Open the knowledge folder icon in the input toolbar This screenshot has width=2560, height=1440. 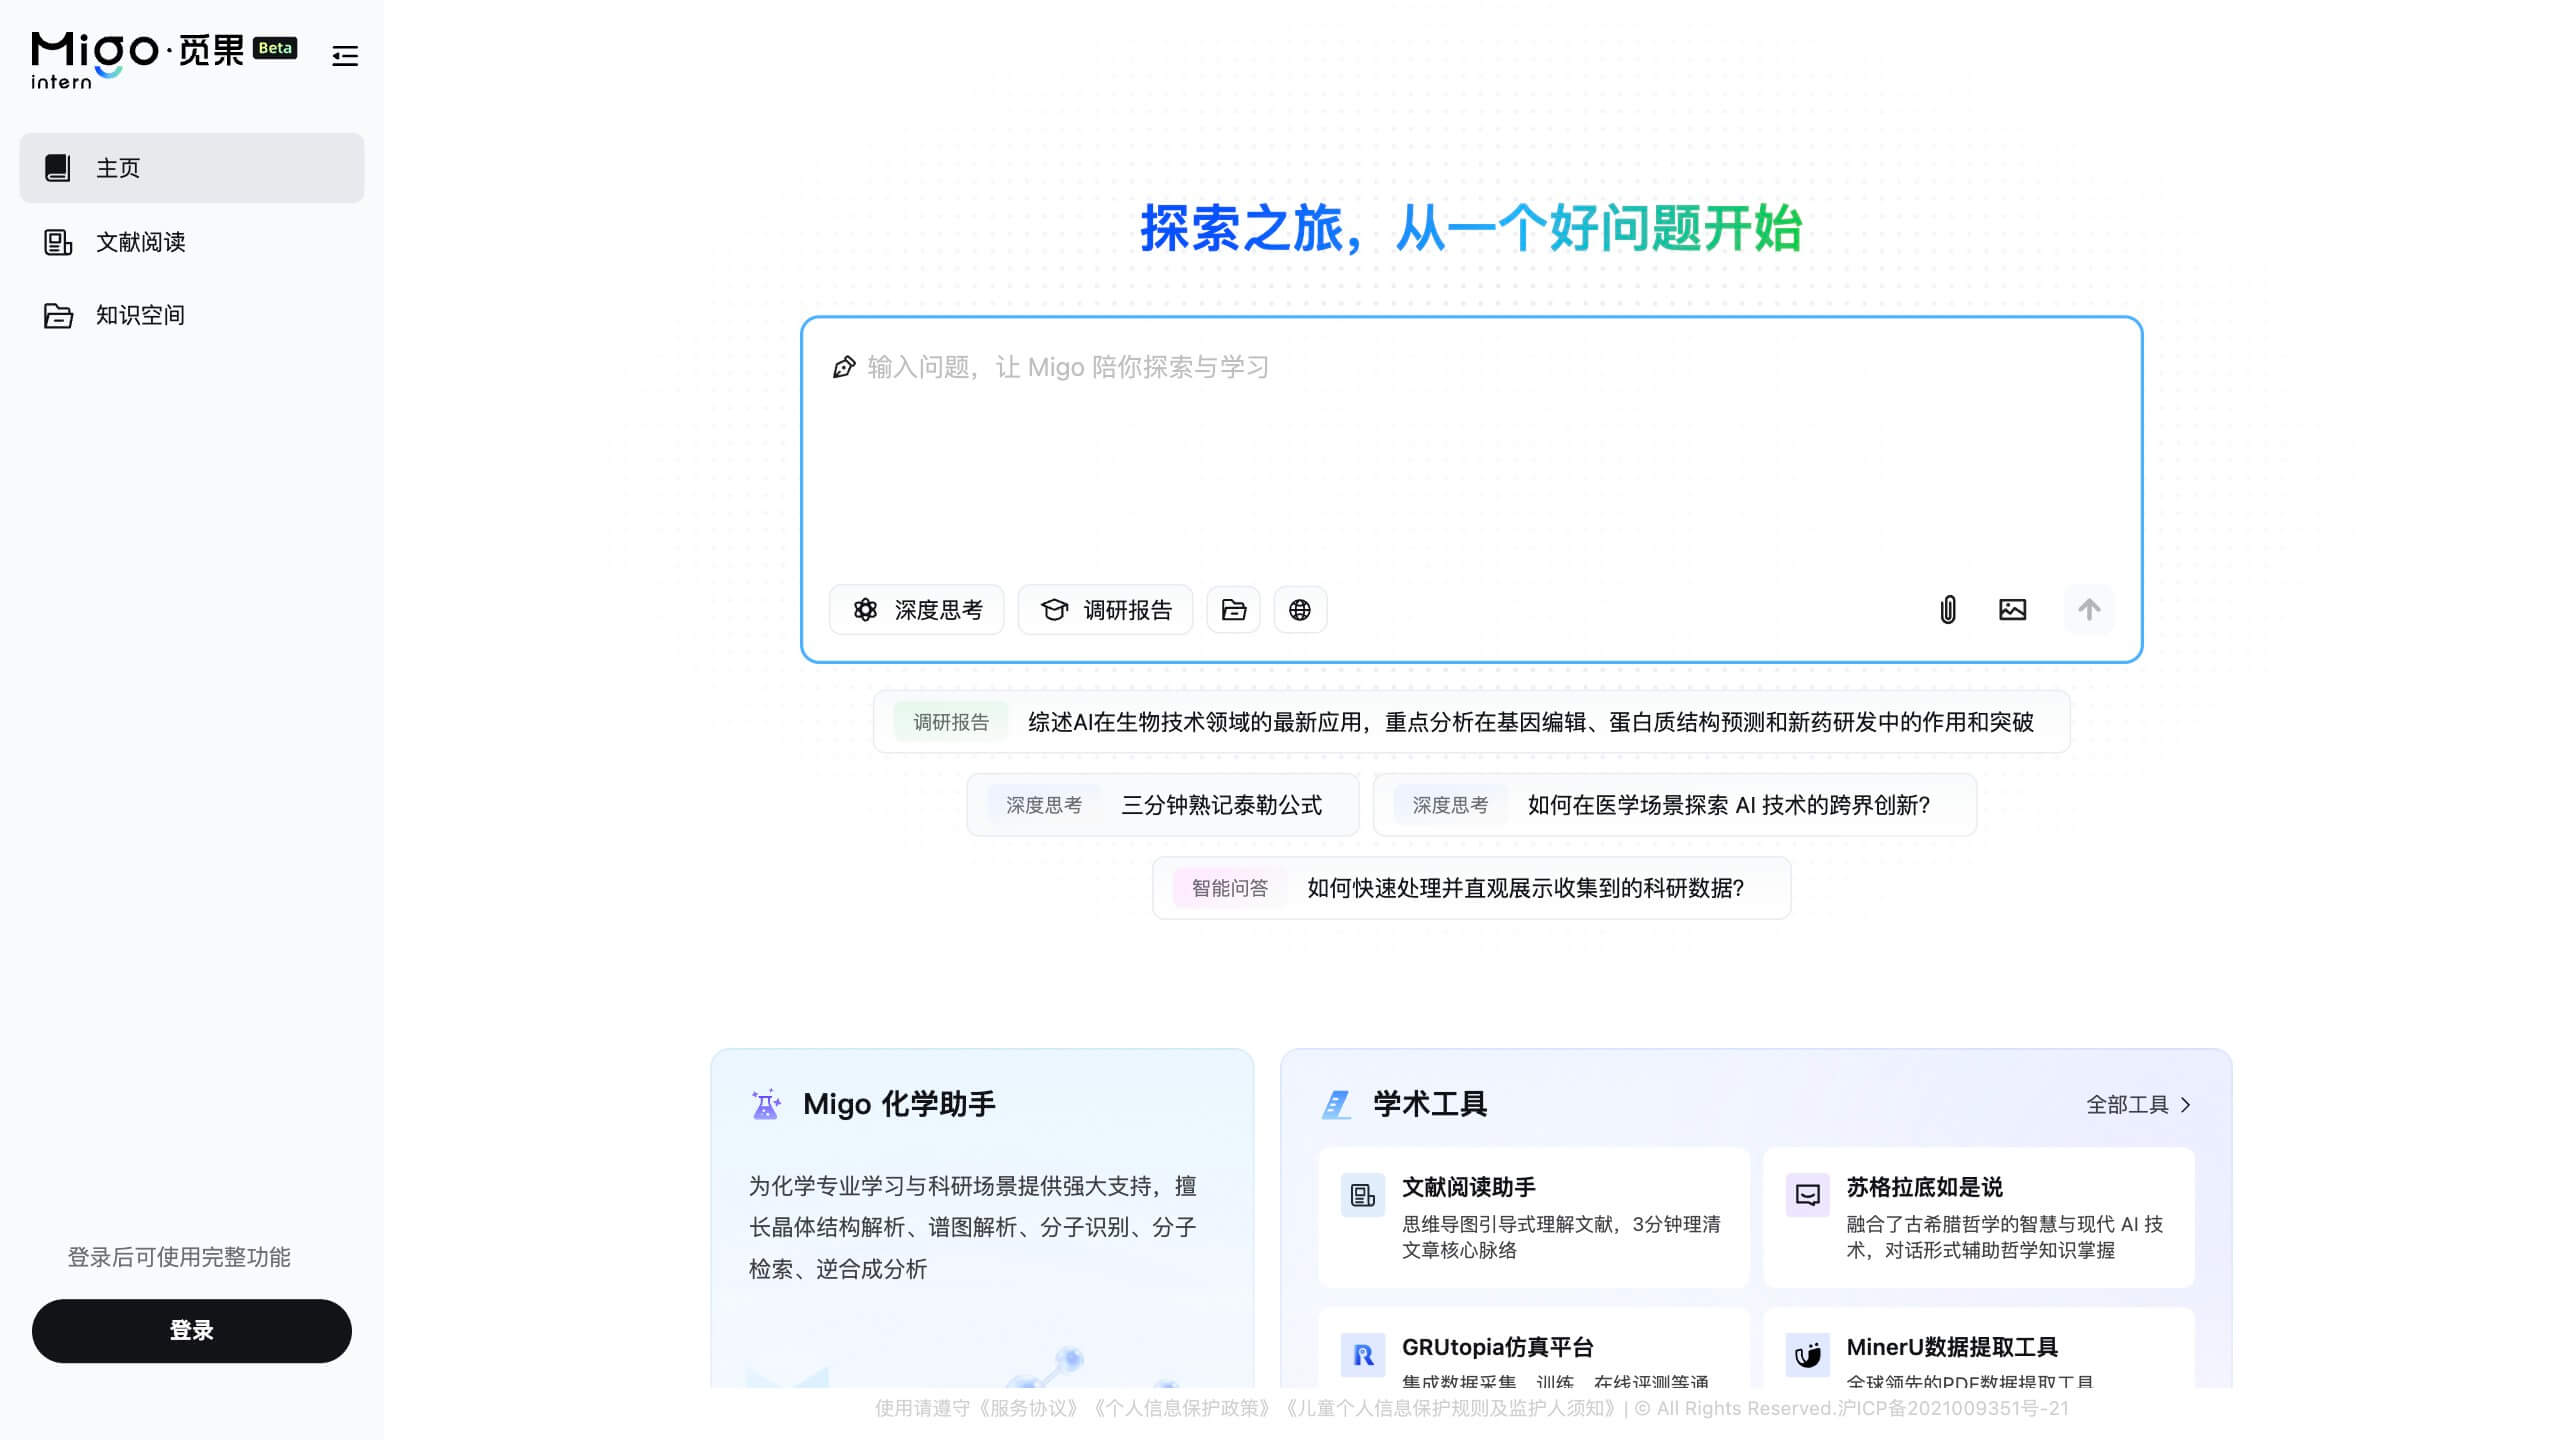[1233, 609]
